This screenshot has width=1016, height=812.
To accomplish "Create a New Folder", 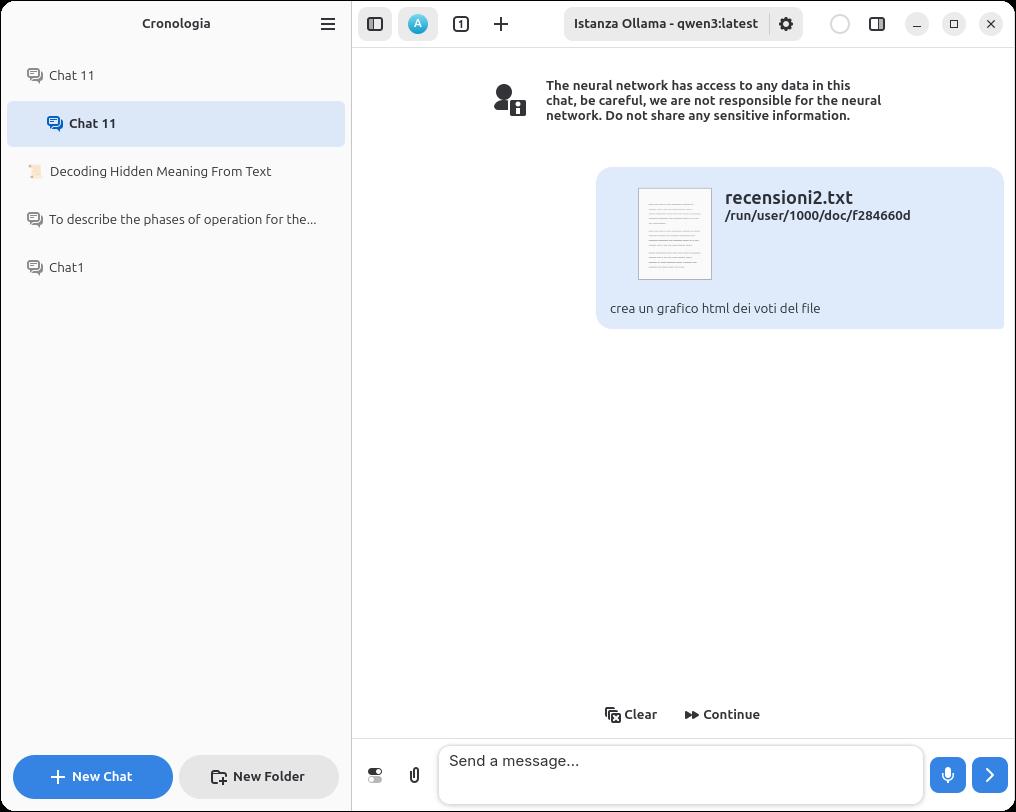I will click(x=259, y=776).
